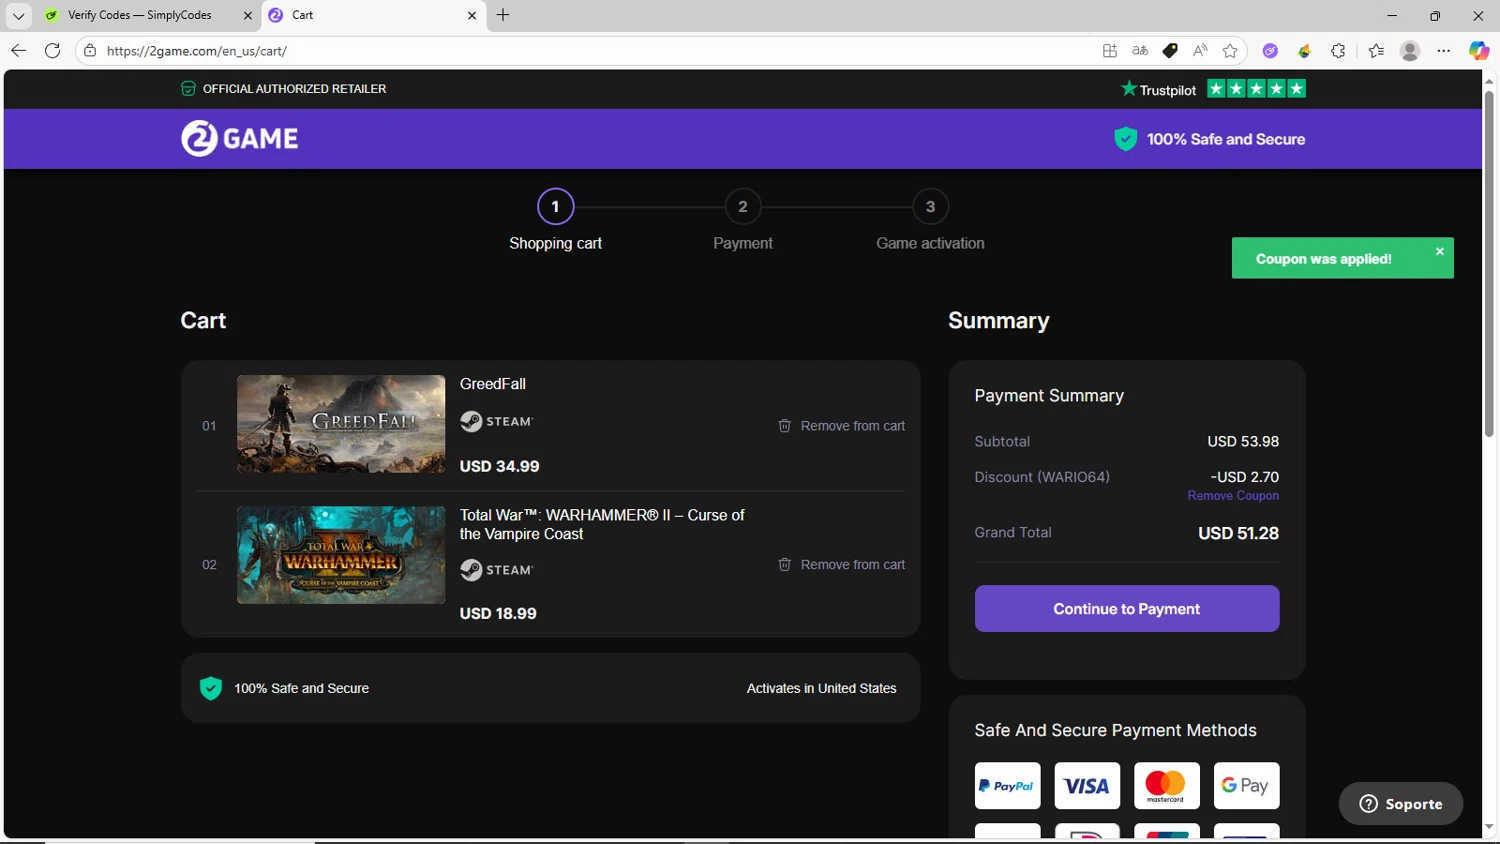This screenshot has height=844, width=1500.
Task: Dismiss the Coupon was applied notification
Action: [1440, 251]
